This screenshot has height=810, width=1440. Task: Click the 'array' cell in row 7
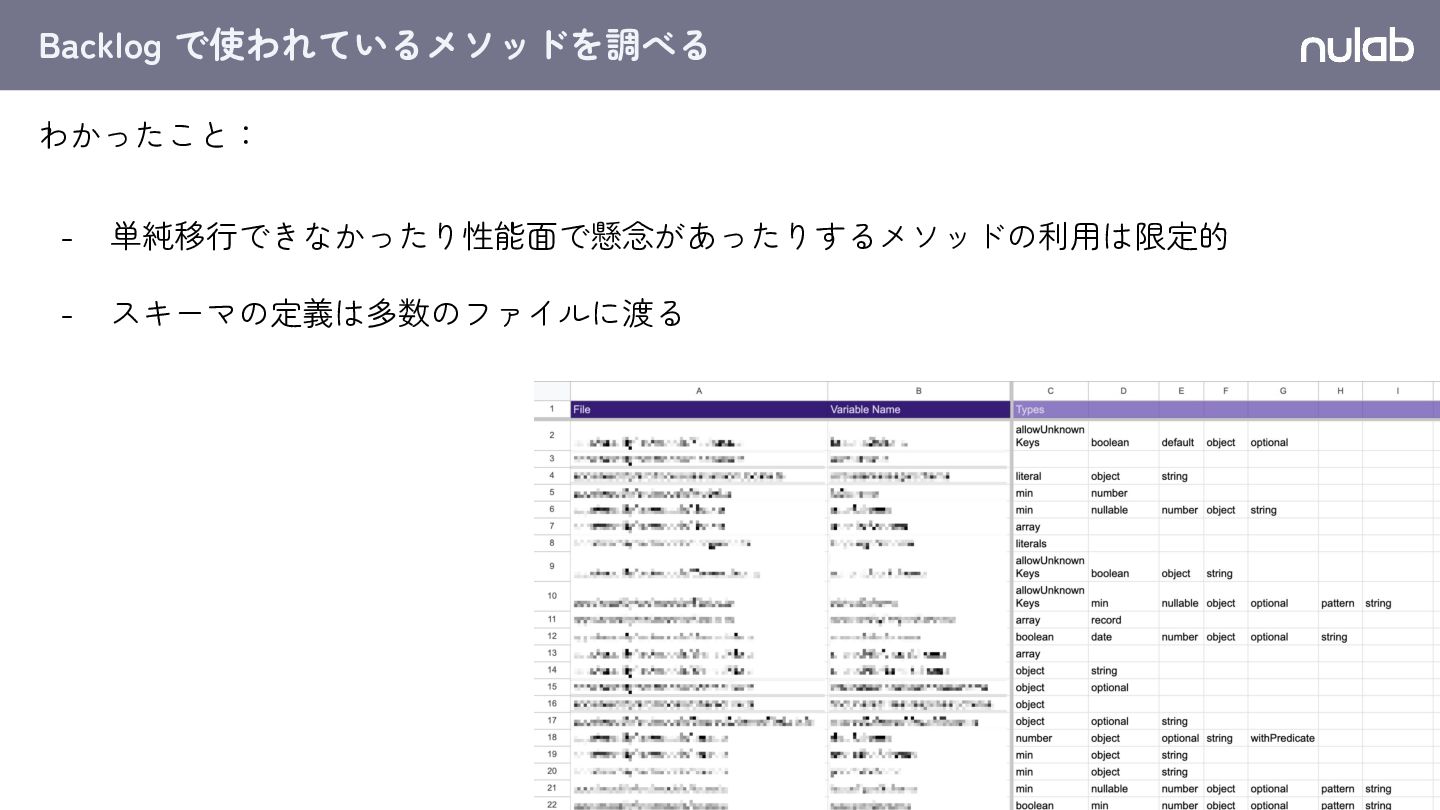[x=1050, y=527]
